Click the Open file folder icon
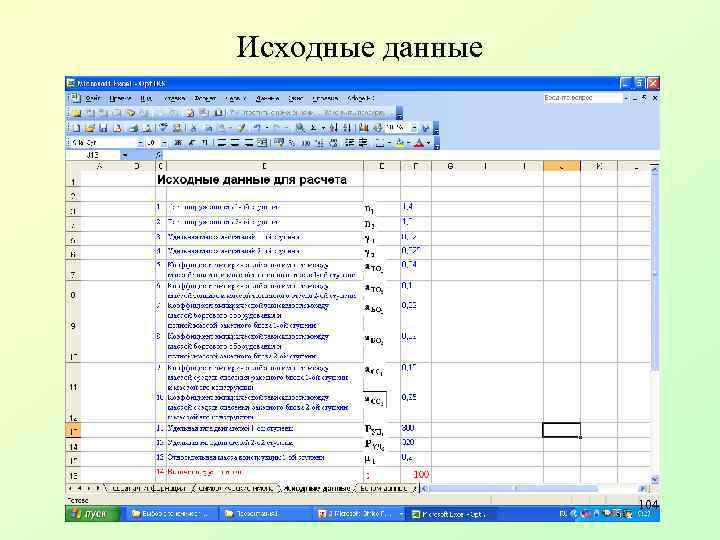The height and width of the screenshot is (540, 720). (x=90, y=128)
